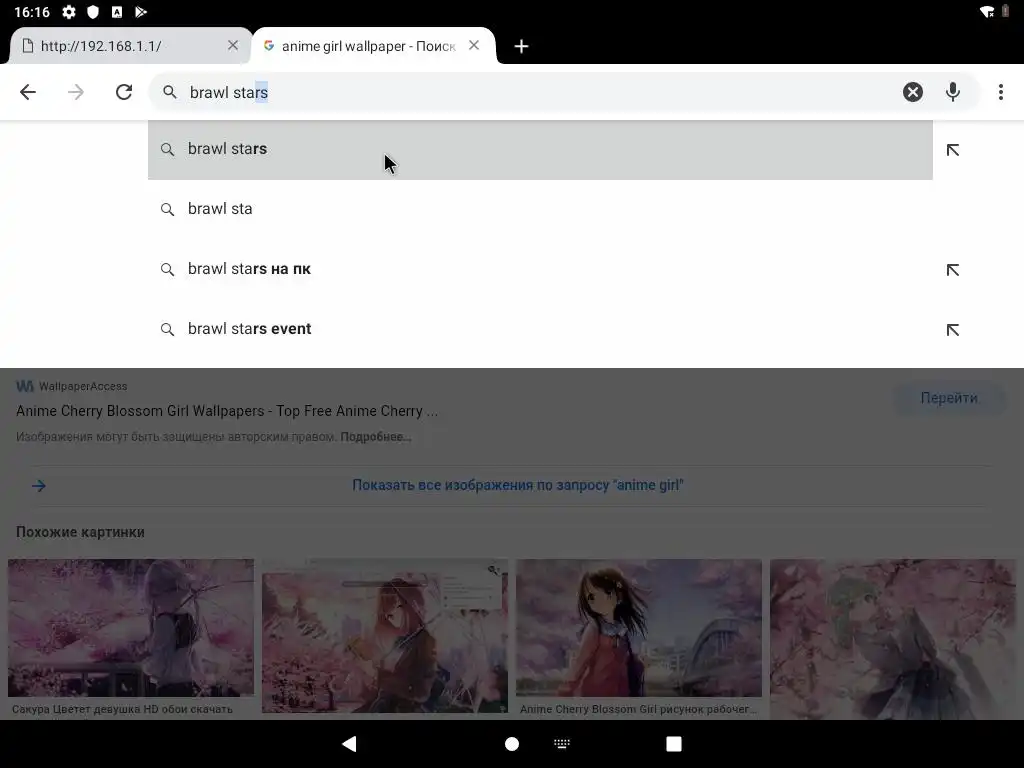1024x768 pixels.
Task: Click the magnifier icon beside 'brawl stars event'
Action: coord(167,330)
